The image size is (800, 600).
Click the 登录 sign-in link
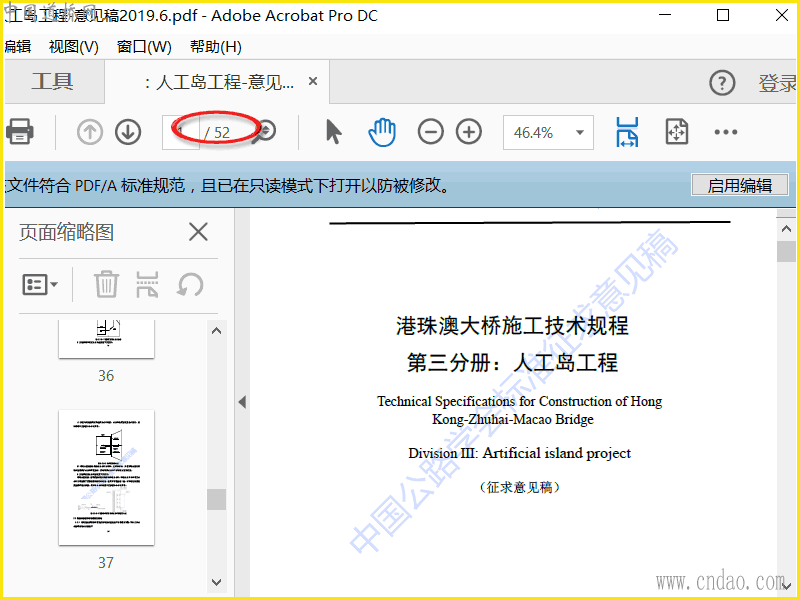pyautogui.click(x=778, y=83)
